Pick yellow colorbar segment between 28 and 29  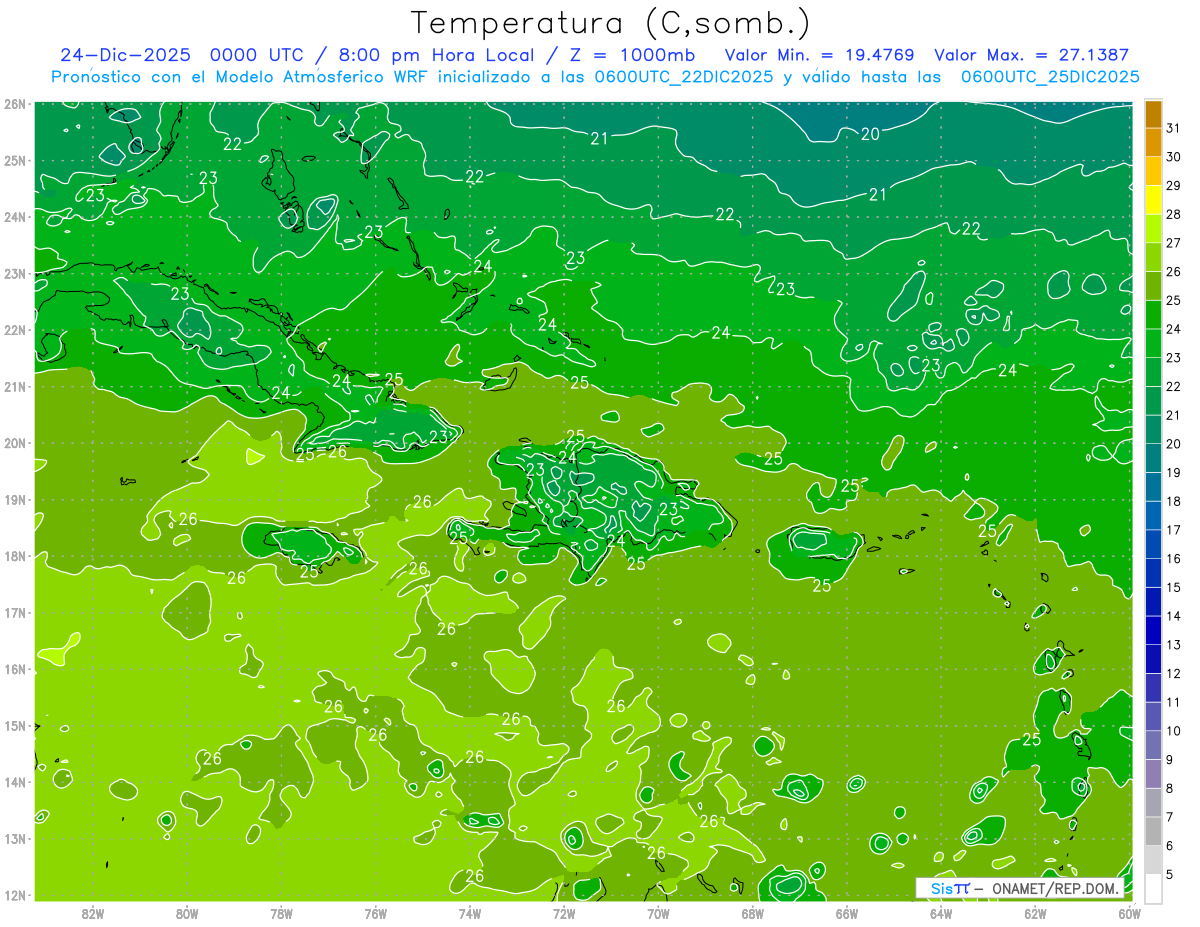1154,200
